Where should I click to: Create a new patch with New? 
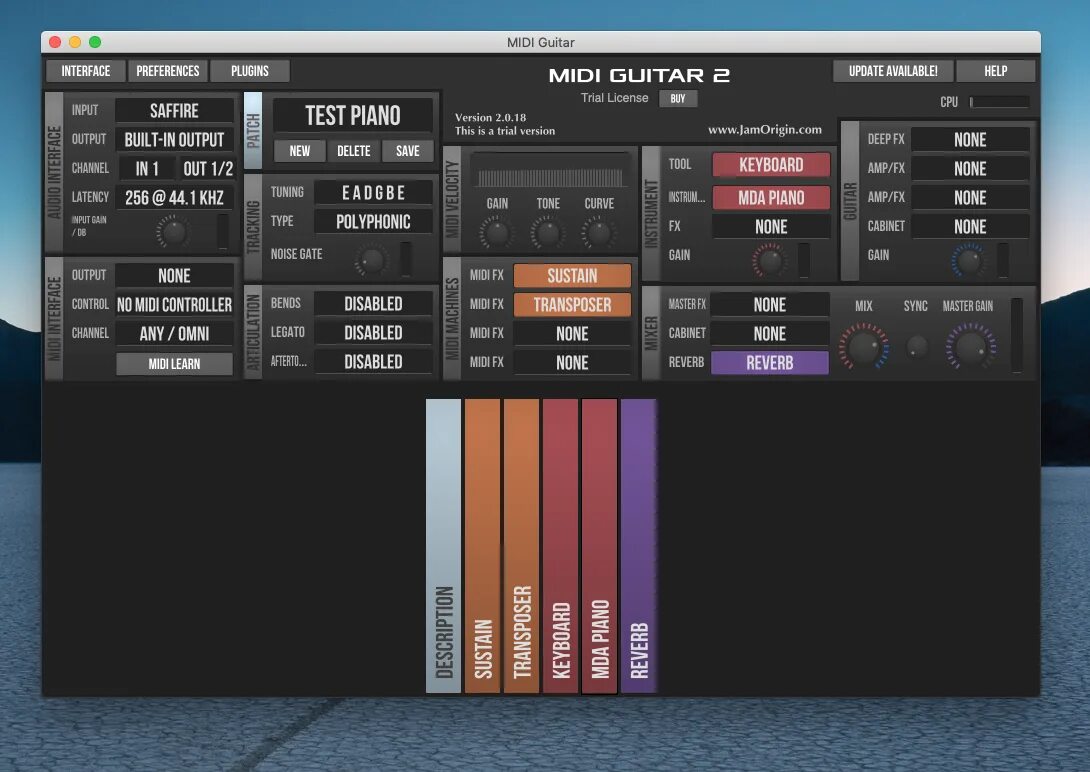(x=300, y=151)
